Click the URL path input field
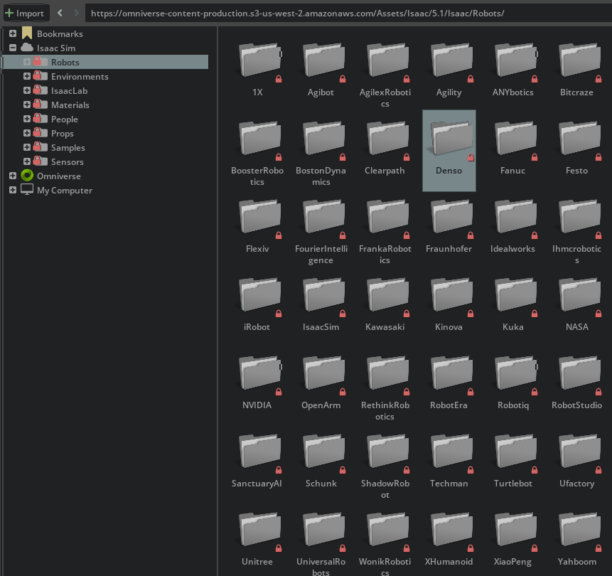Viewport: 612px width, 576px height. click(x=340, y=13)
